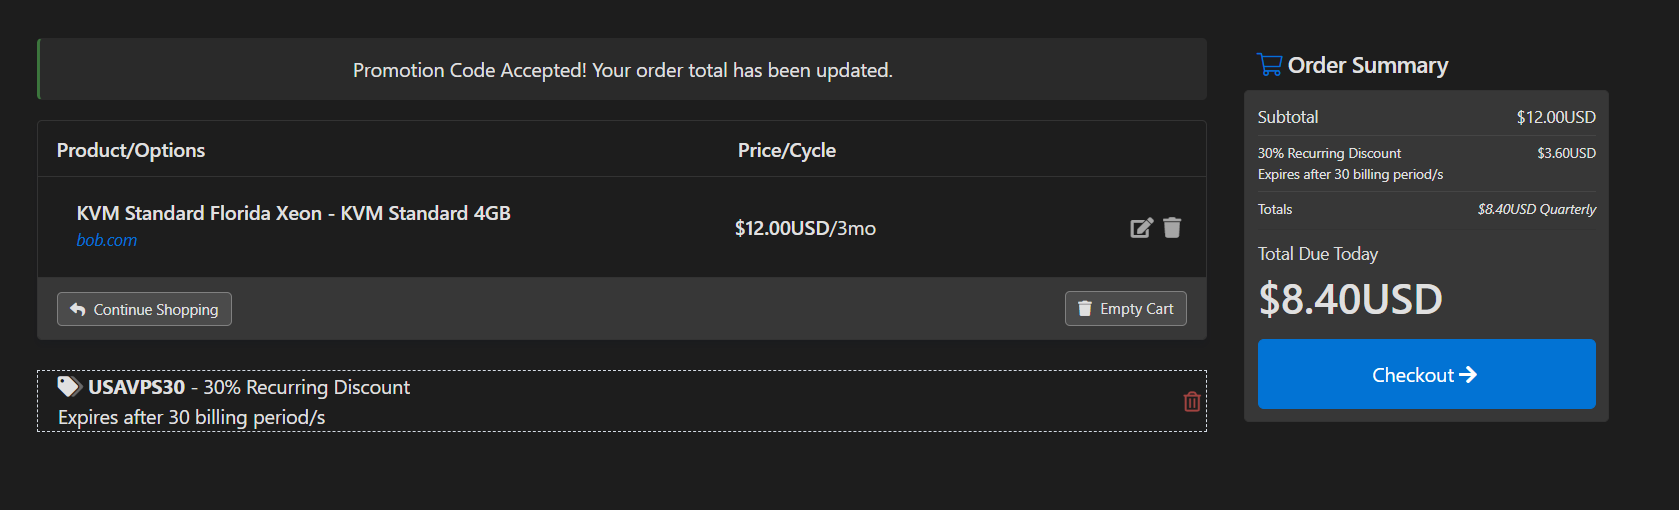Click the $8.40USD total due today amount
The width and height of the screenshot is (1679, 510).
click(x=1350, y=299)
